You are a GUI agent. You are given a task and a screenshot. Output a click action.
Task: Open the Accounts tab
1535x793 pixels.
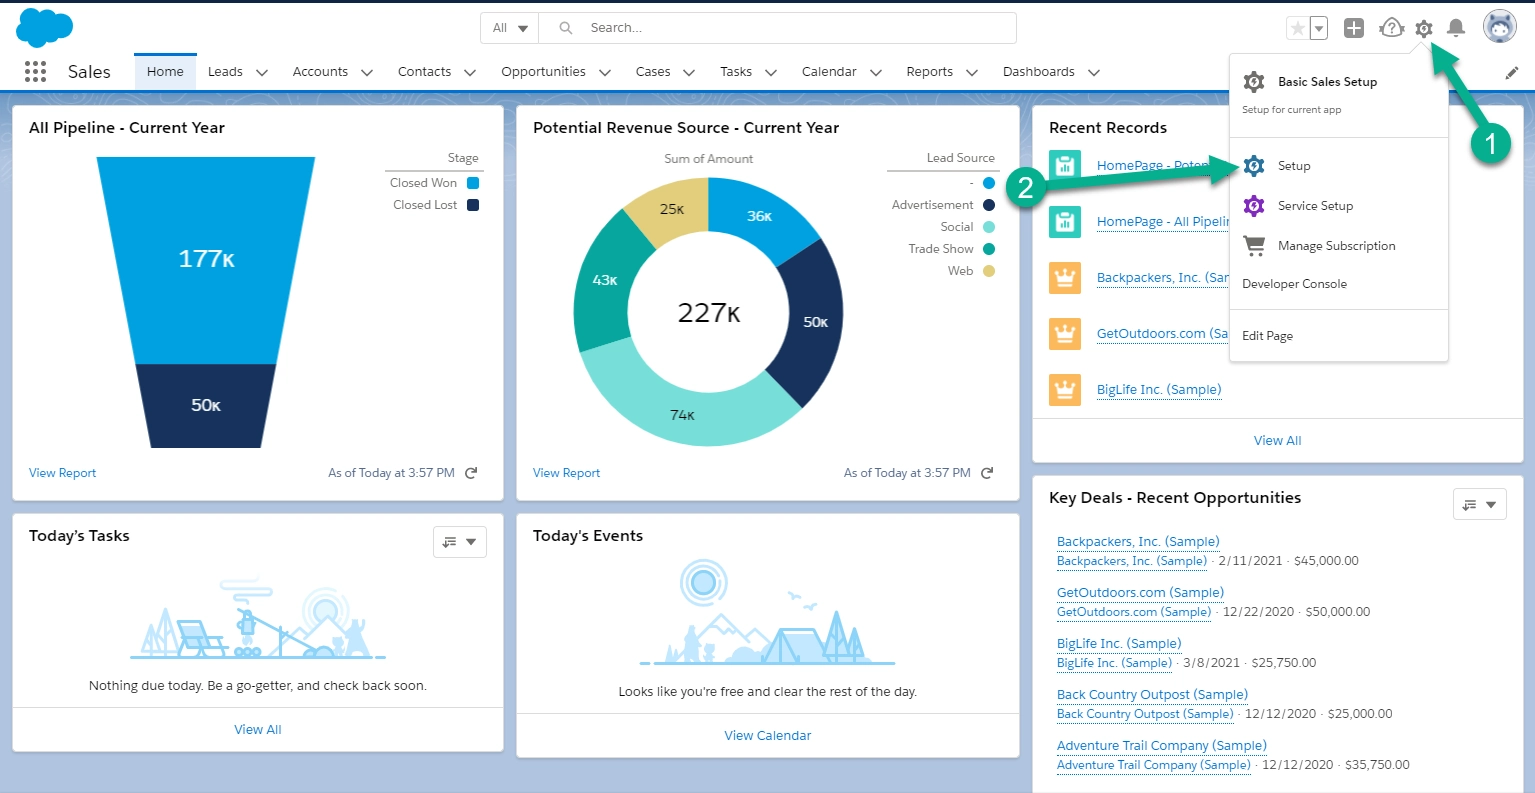(320, 72)
